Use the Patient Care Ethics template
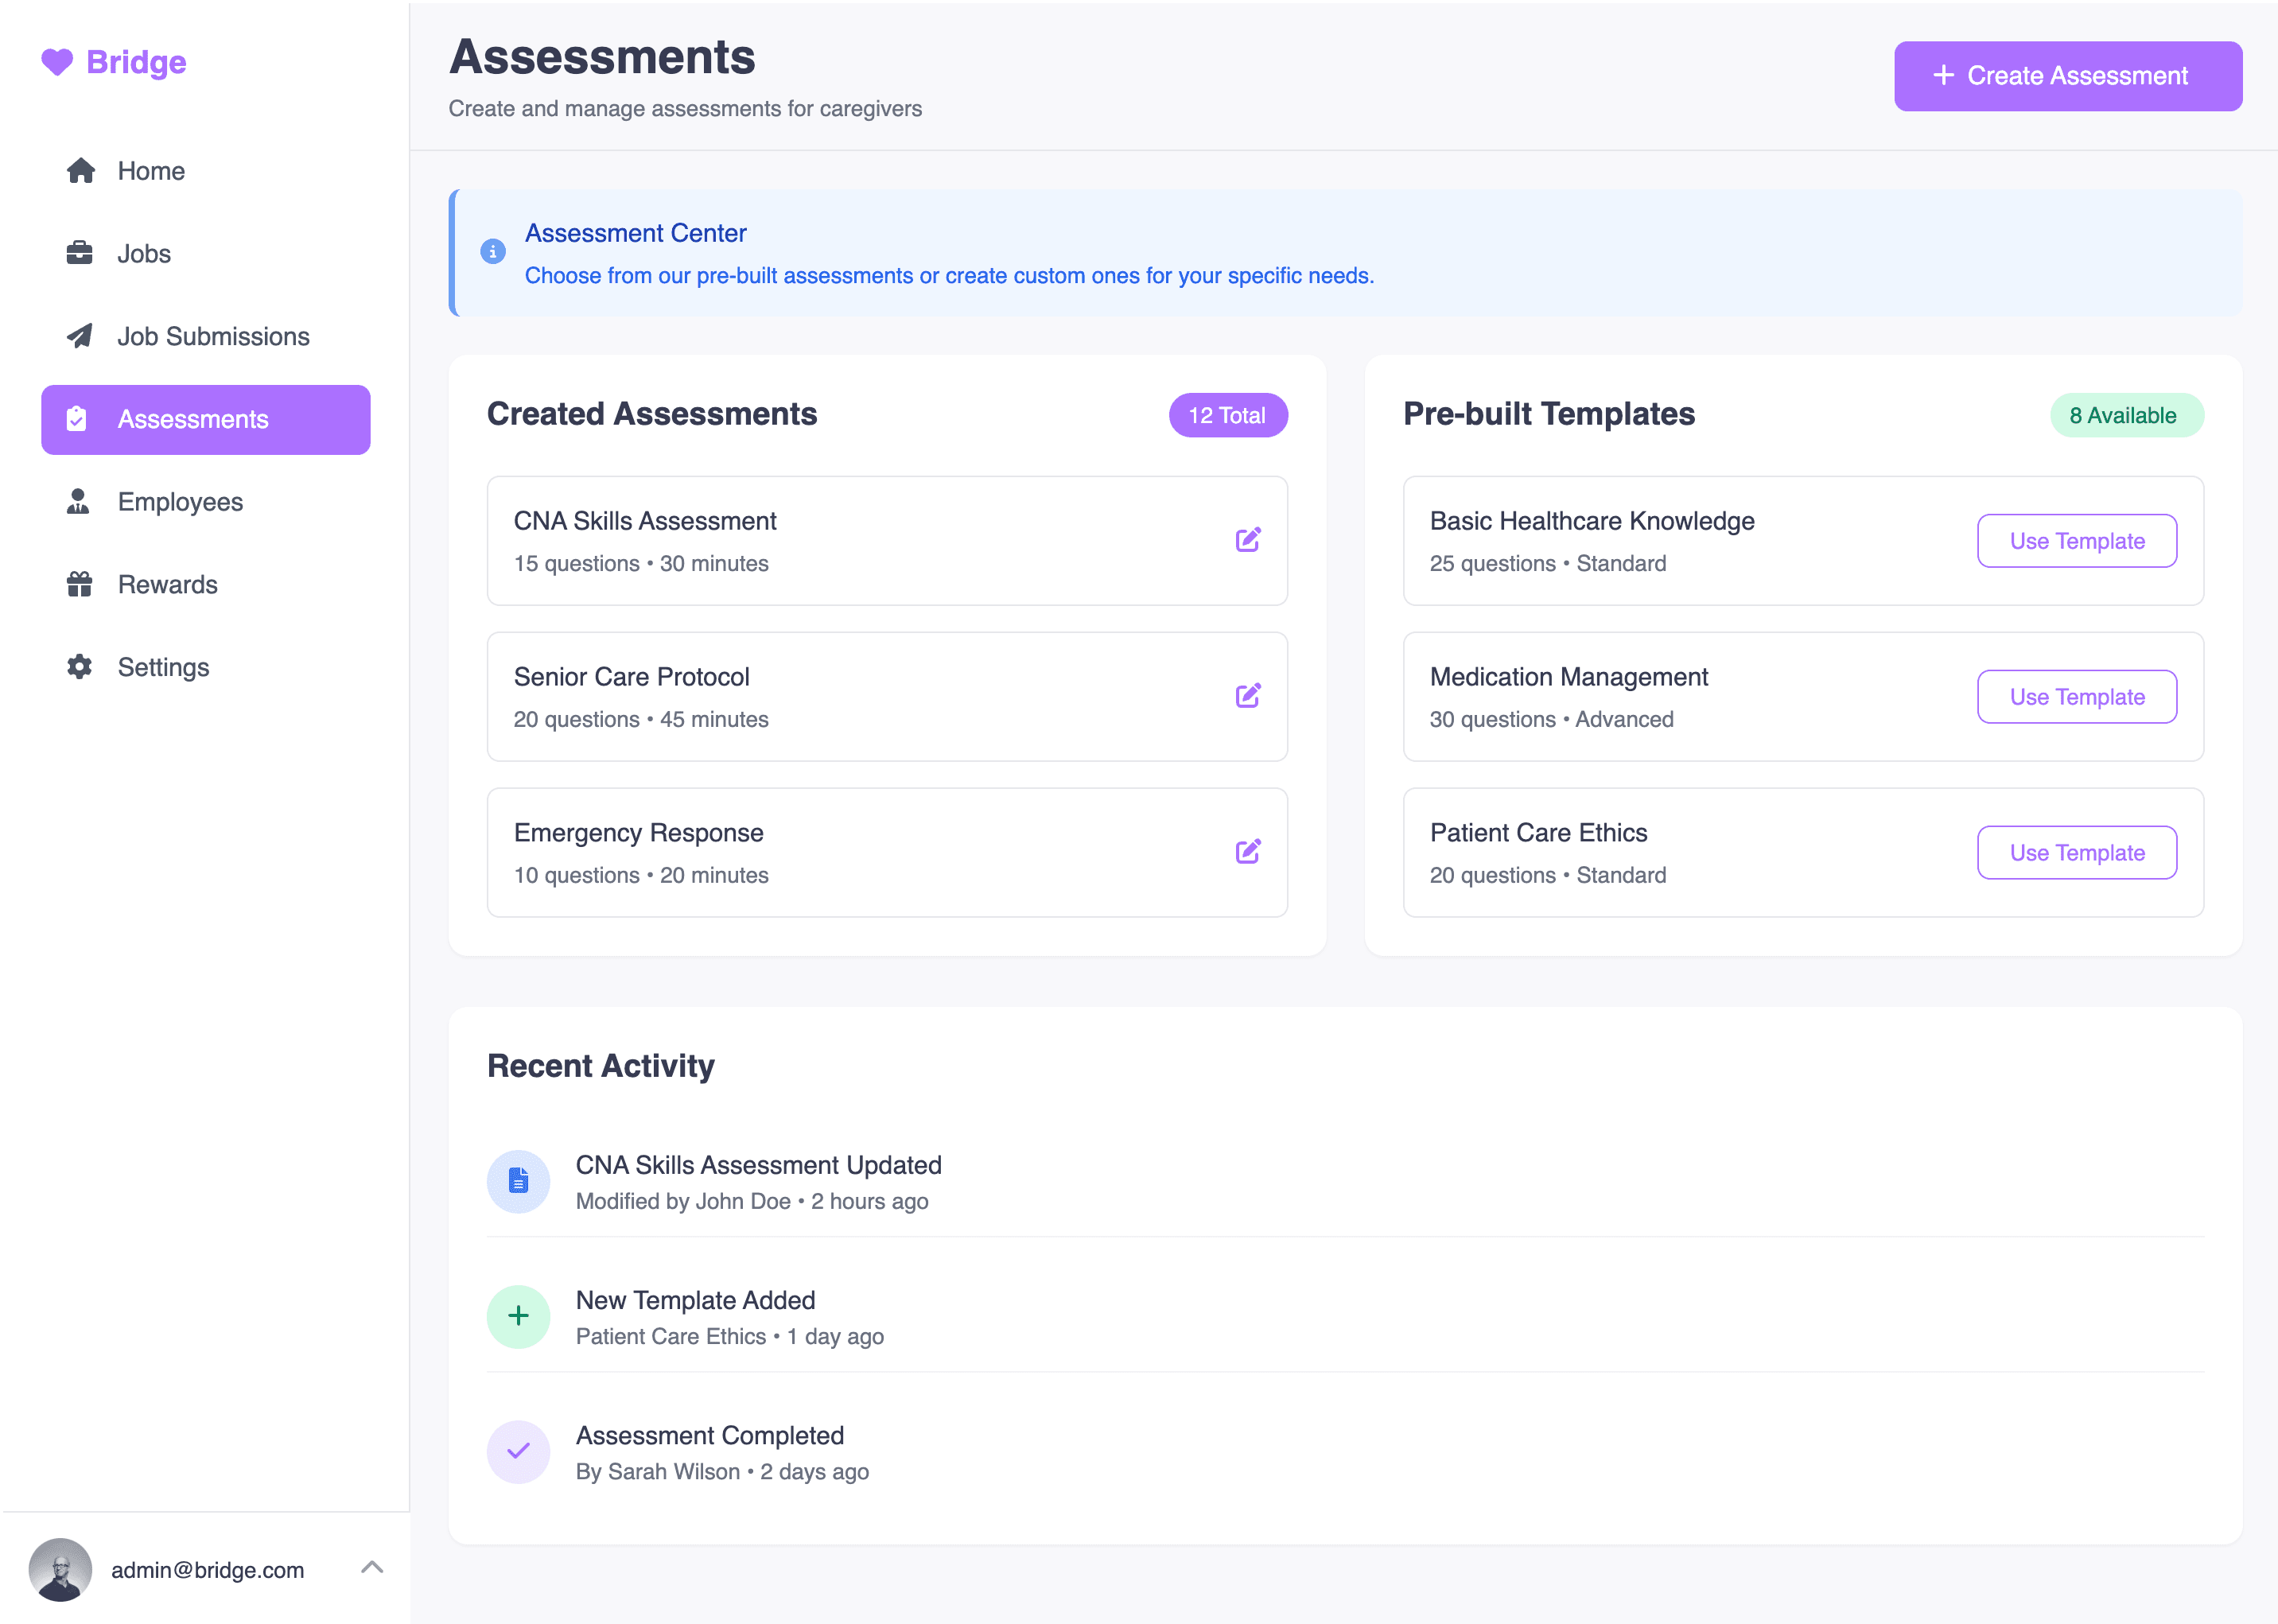The width and height of the screenshot is (2278, 1624). (2076, 853)
